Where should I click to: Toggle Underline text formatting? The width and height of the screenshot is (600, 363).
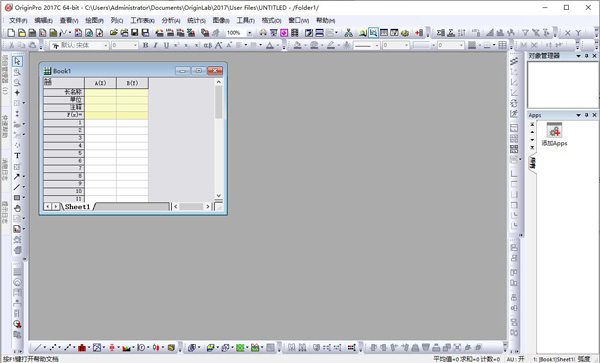click(166, 46)
